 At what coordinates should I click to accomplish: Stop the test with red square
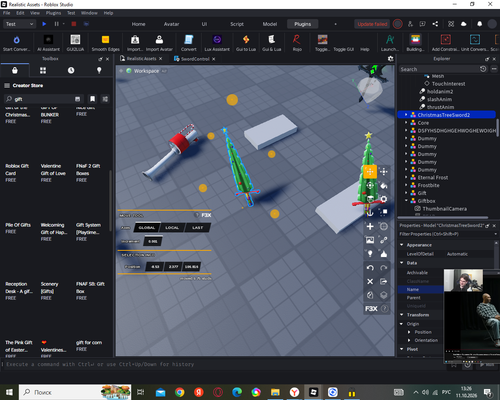[x=74, y=24]
